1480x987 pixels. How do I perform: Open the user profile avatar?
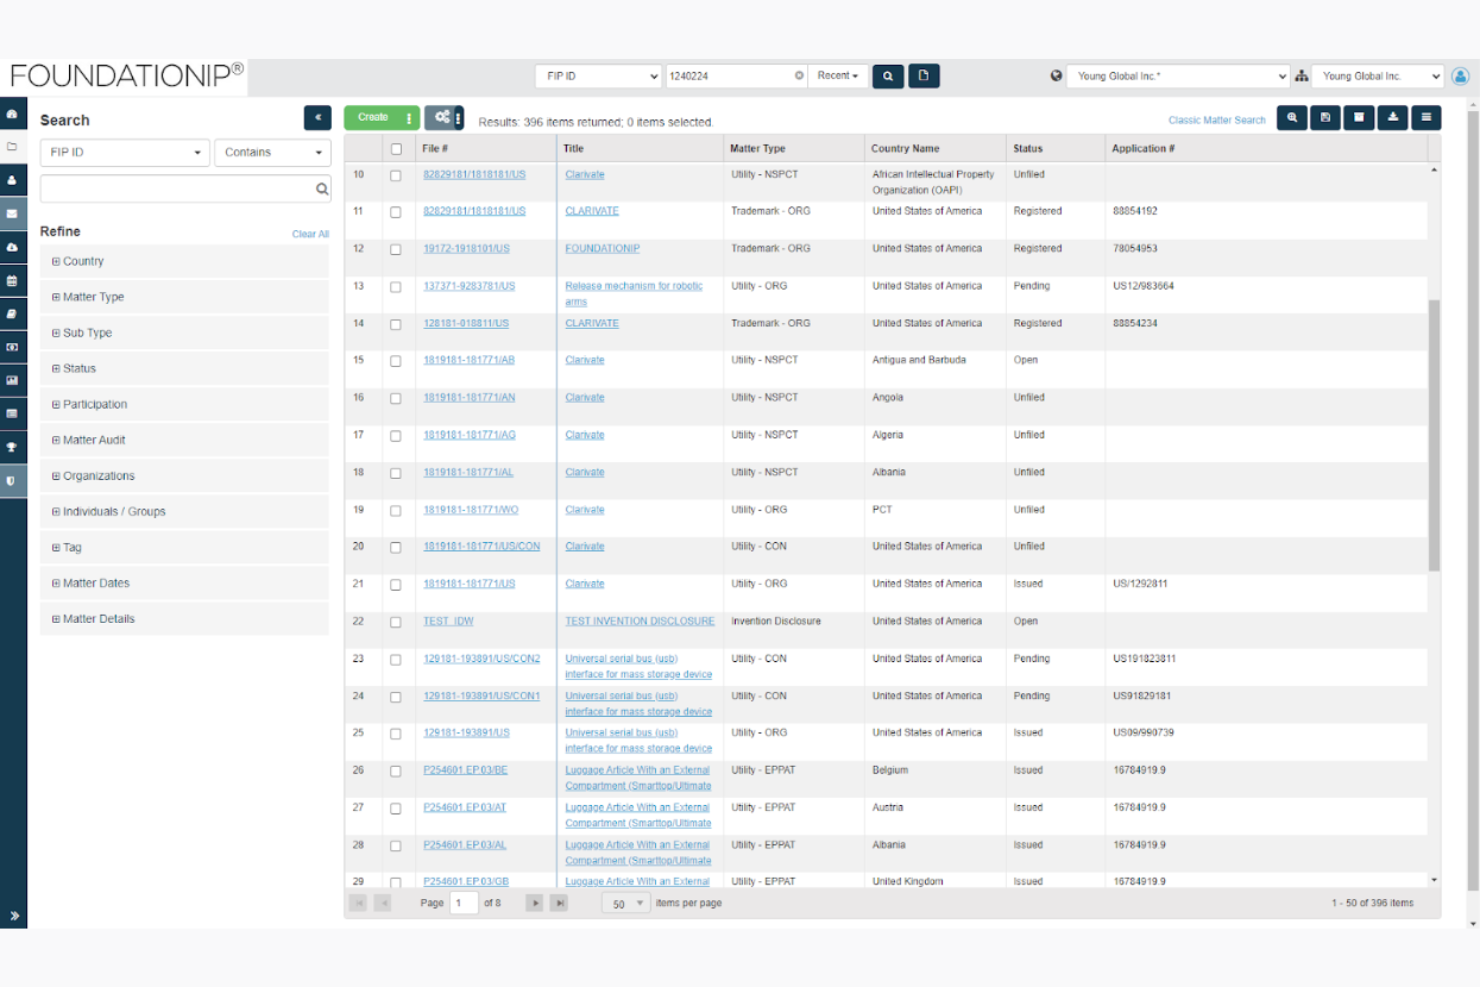1460,76
